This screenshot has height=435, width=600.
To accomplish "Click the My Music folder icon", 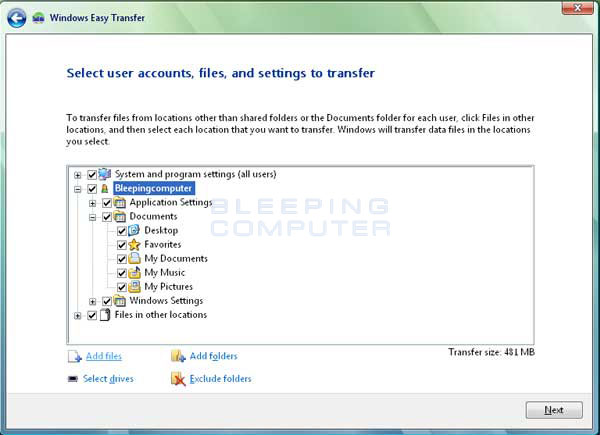I will click(x=134, y=272).
